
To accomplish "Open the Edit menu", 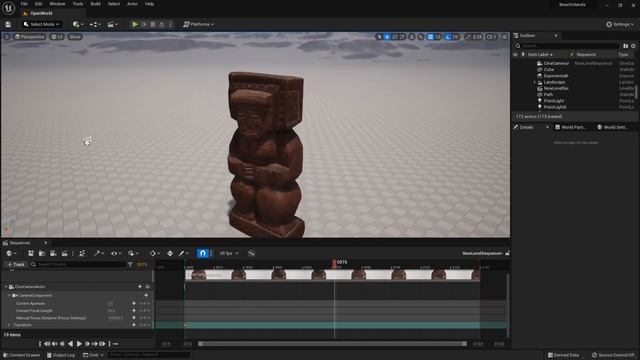I will tap(38, 4).
